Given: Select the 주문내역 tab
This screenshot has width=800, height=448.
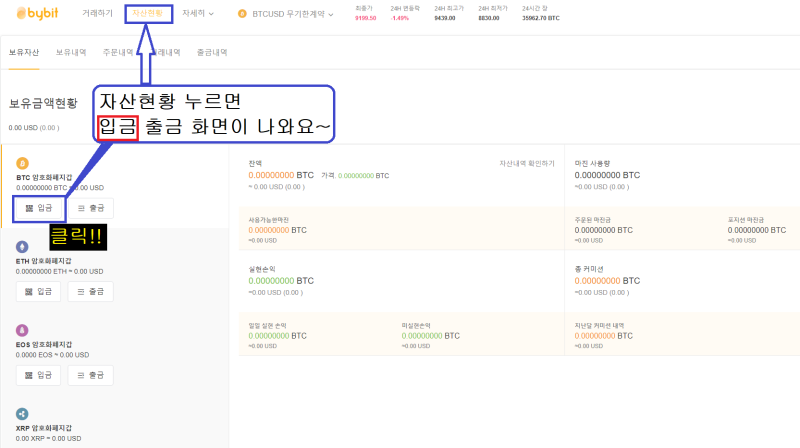Looking at the screenshot, I should [118, 52].
